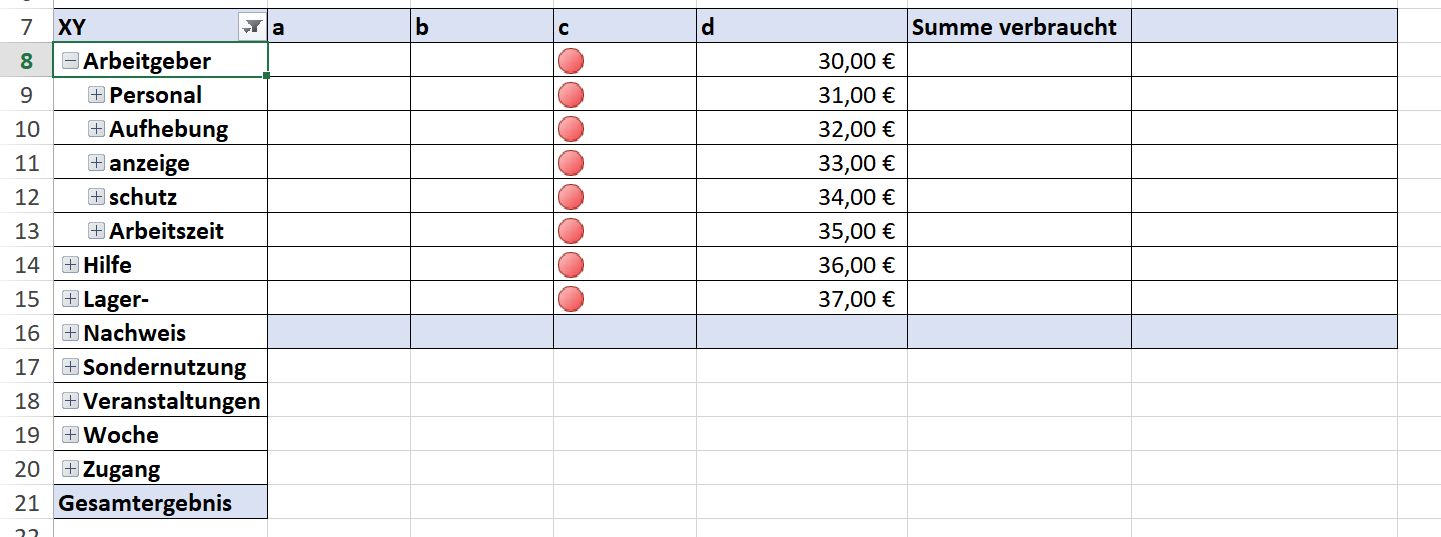
Task: Select the Sondernutzung label text
Action: 165,367
